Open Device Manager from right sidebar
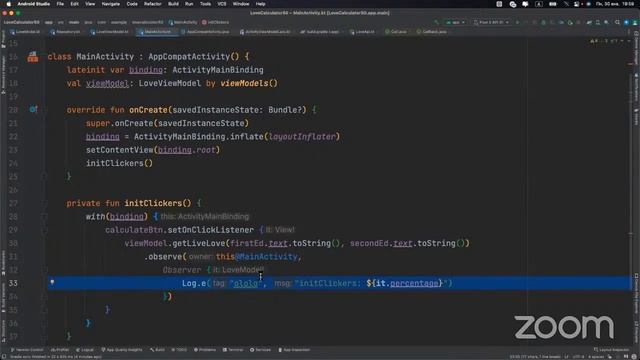 [x=636, y=47]
